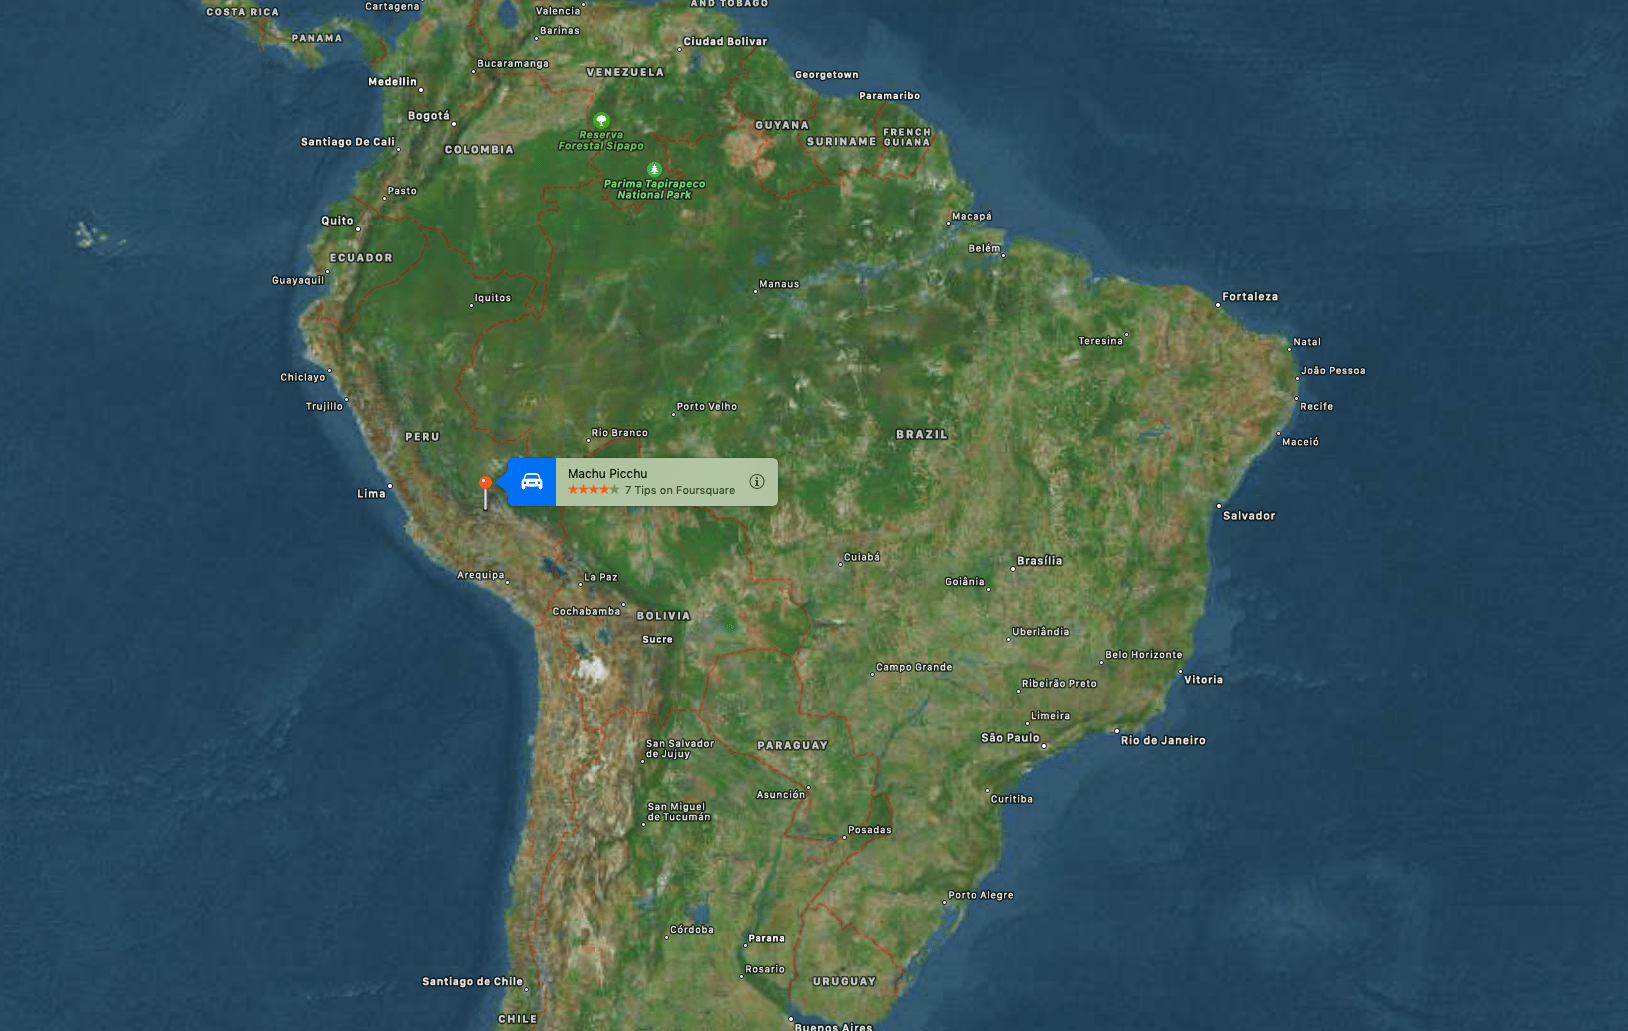Open Machu Picchu info button
This screenshot has height=1031, width=1628.
pyautogui.click(x=757, y=482)
